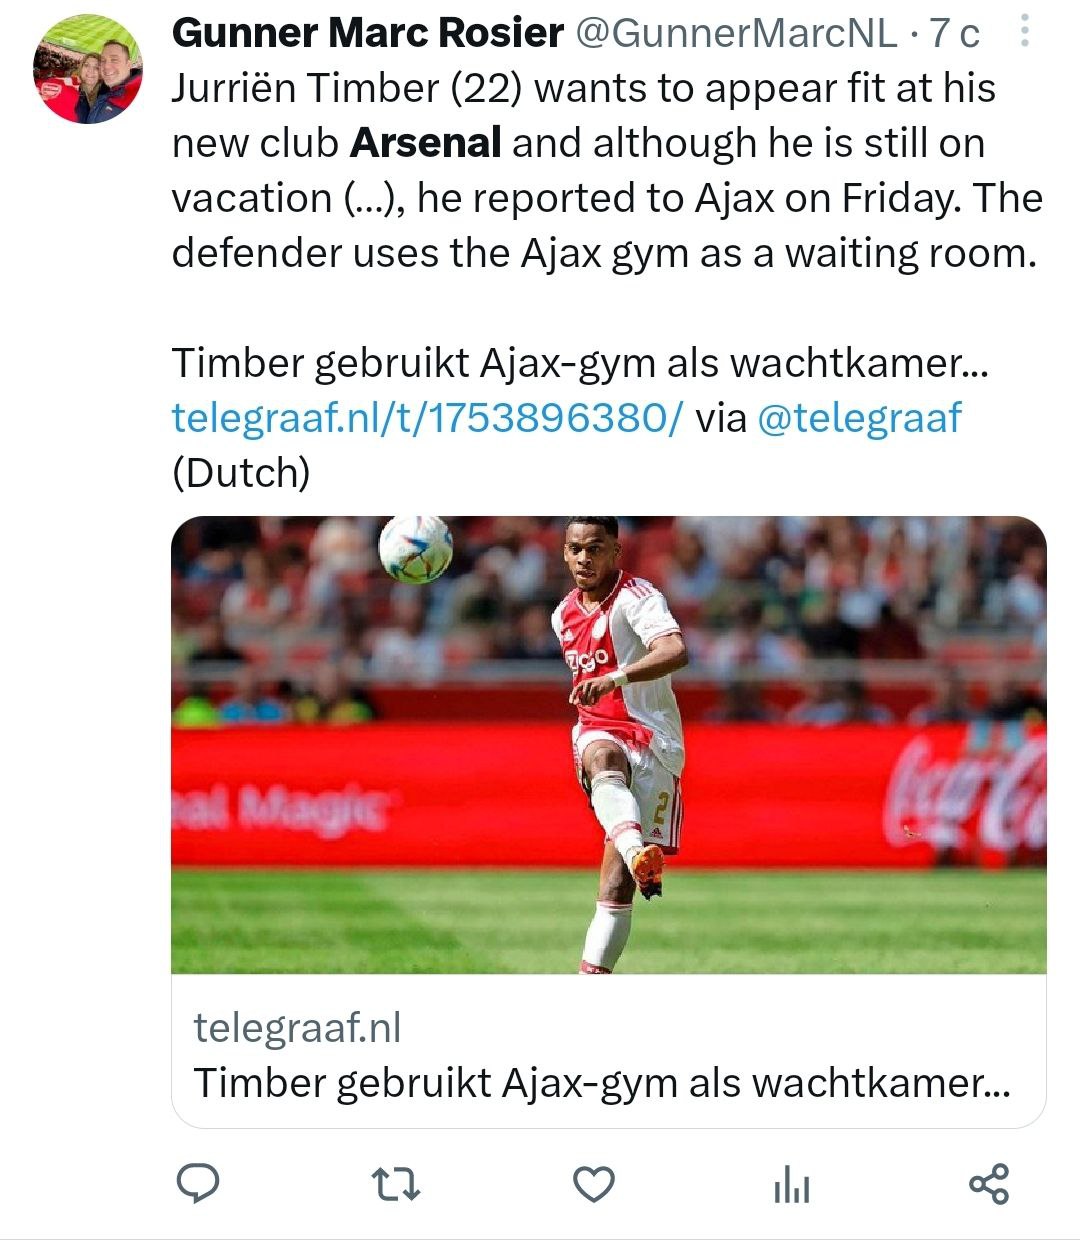The height and width of the screenshot is (1256, 1080).
Task: Open Gunner Marc Rosier's profile avatar
Action: (88, 69)
